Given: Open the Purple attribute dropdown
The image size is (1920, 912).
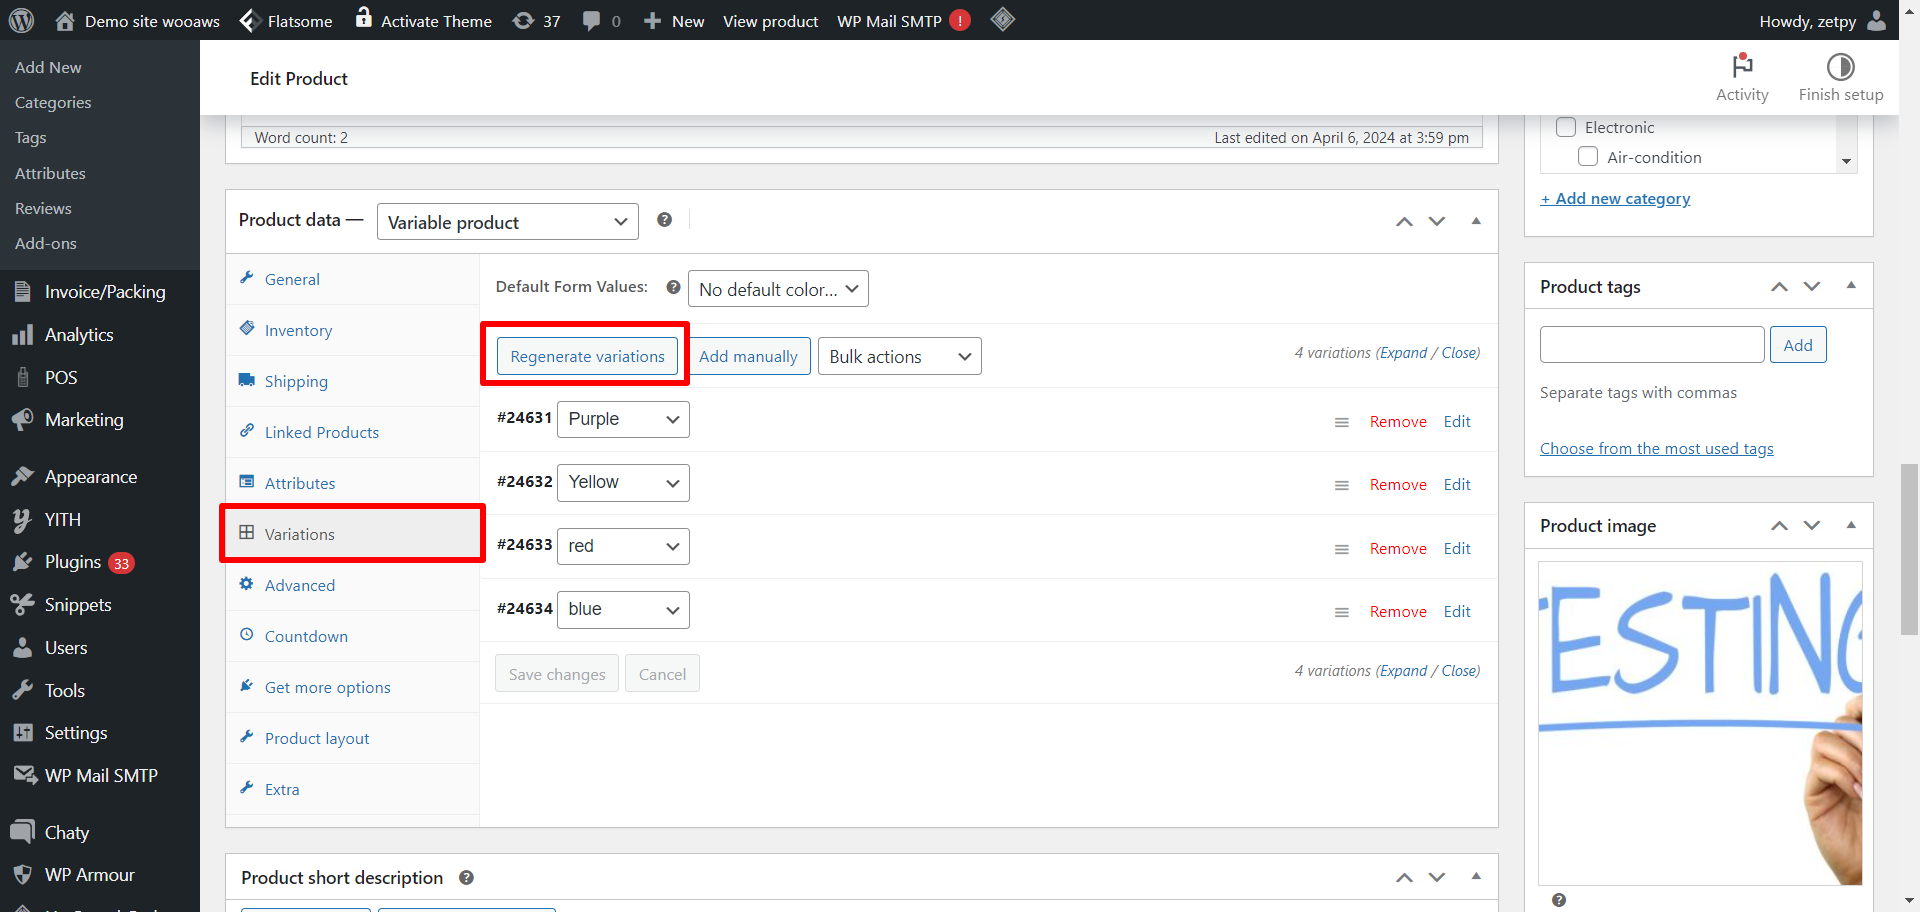Looking at the screenshot, I should click(623, 419).
